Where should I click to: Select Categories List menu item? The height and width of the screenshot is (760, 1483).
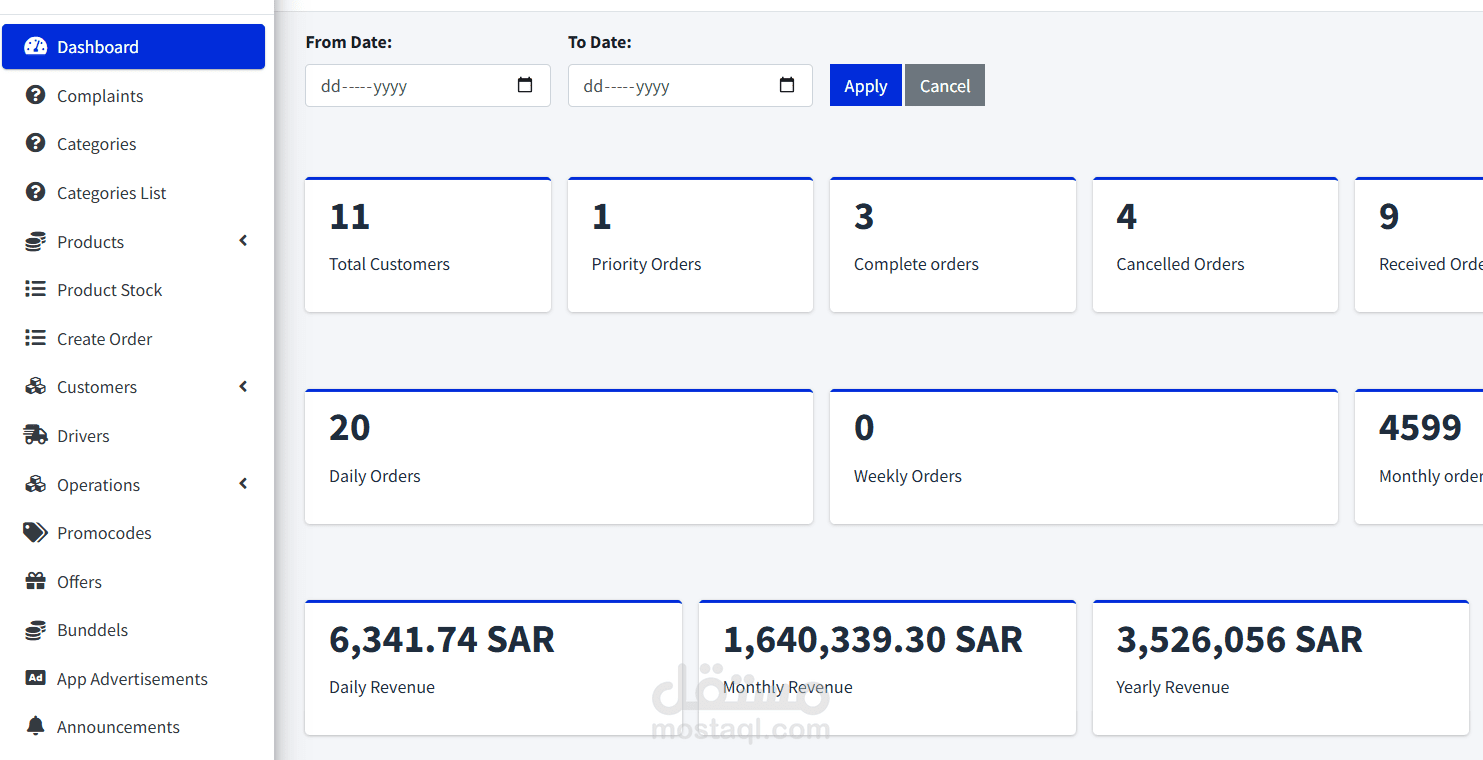[x=111, y=193]
